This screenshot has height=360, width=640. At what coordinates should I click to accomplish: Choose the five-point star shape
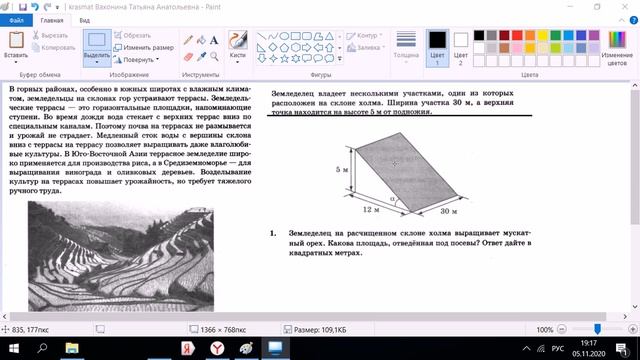coord(284,58)
